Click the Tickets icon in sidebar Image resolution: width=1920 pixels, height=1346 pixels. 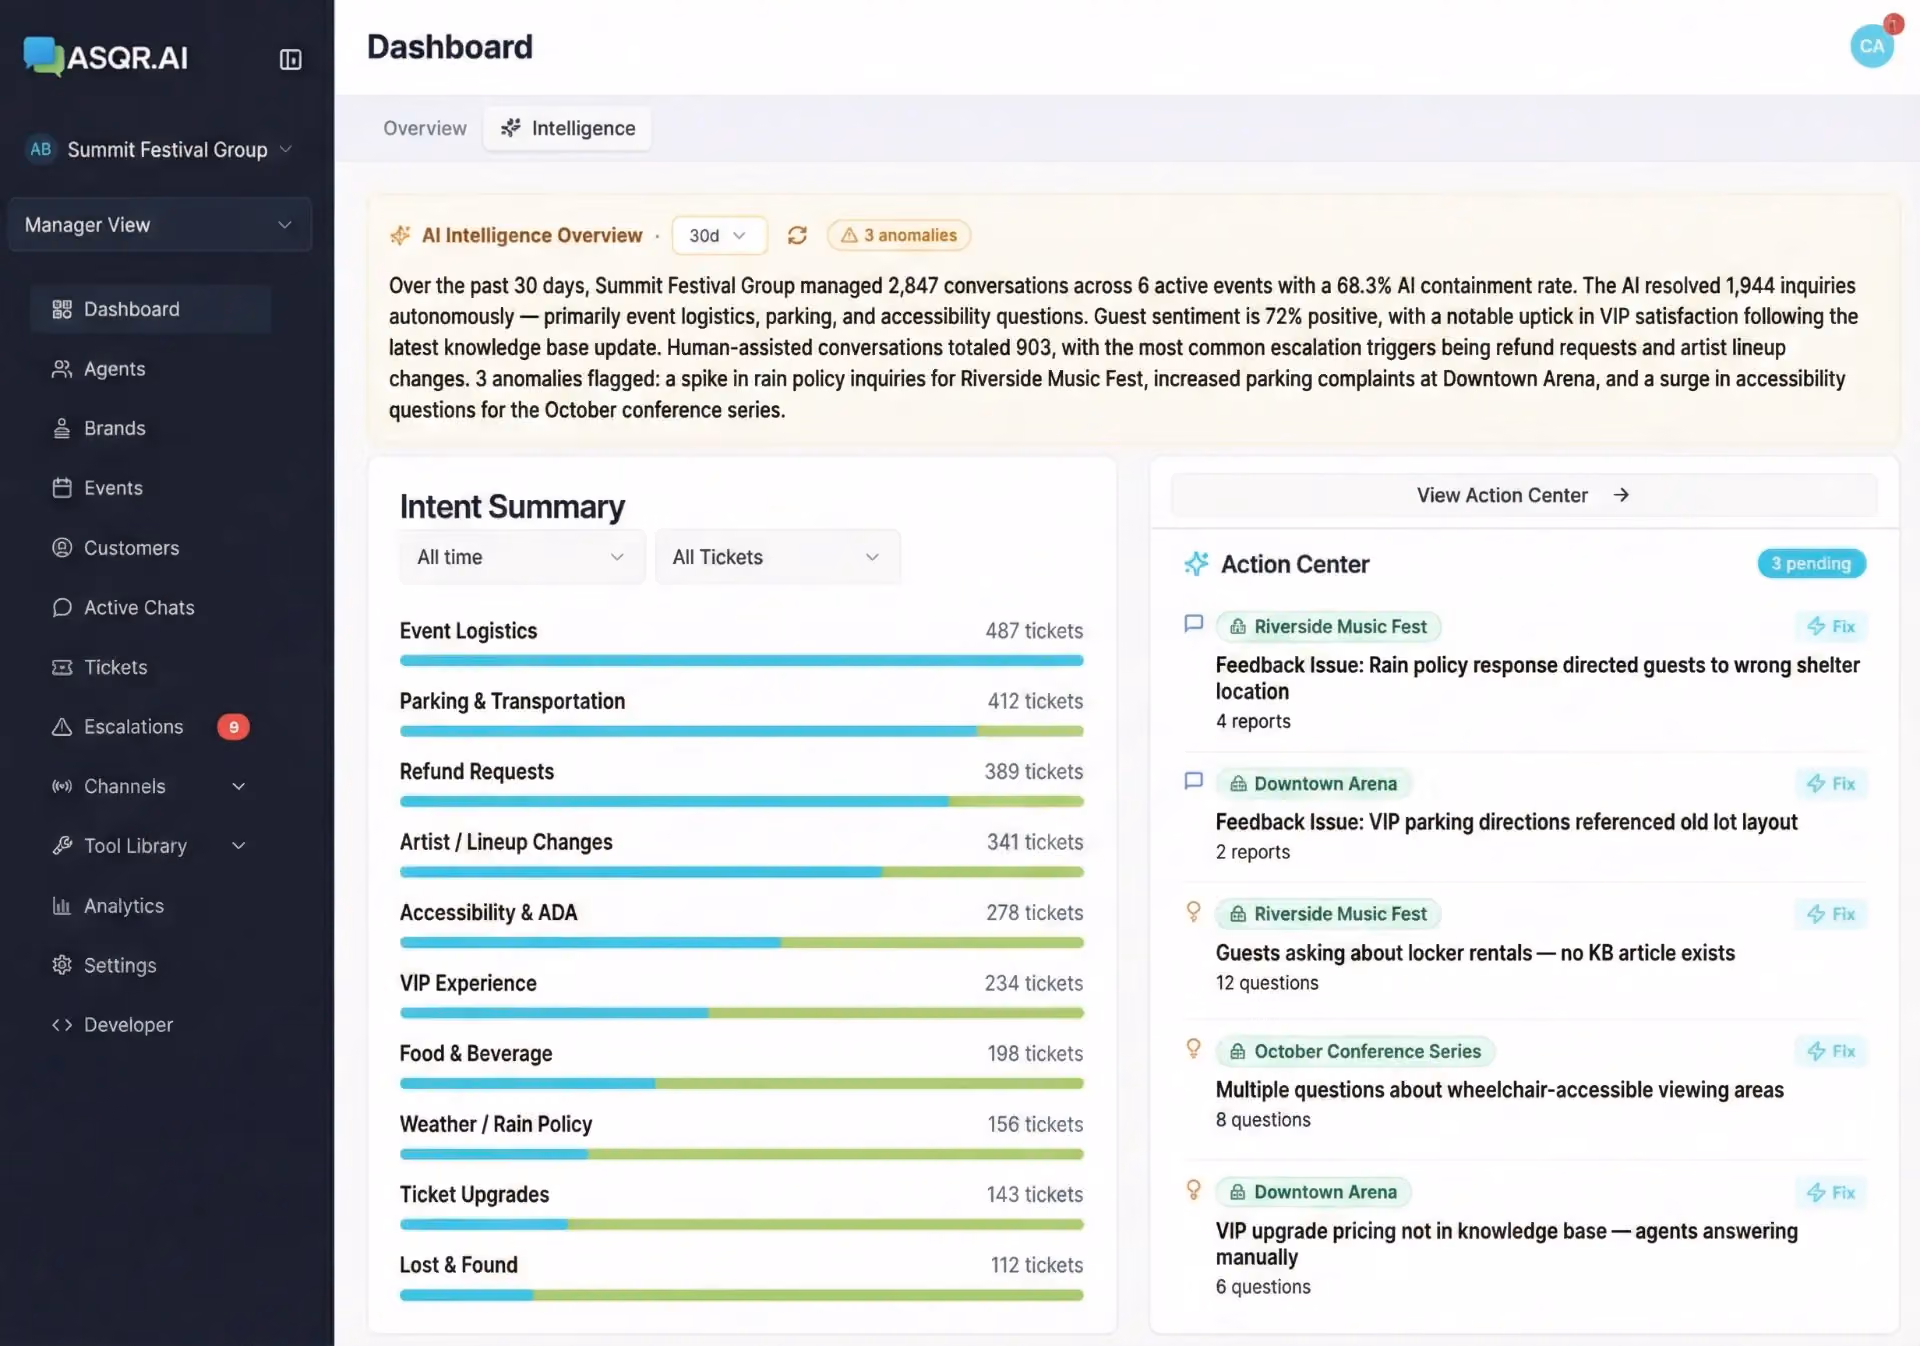(x=62, y=667)
